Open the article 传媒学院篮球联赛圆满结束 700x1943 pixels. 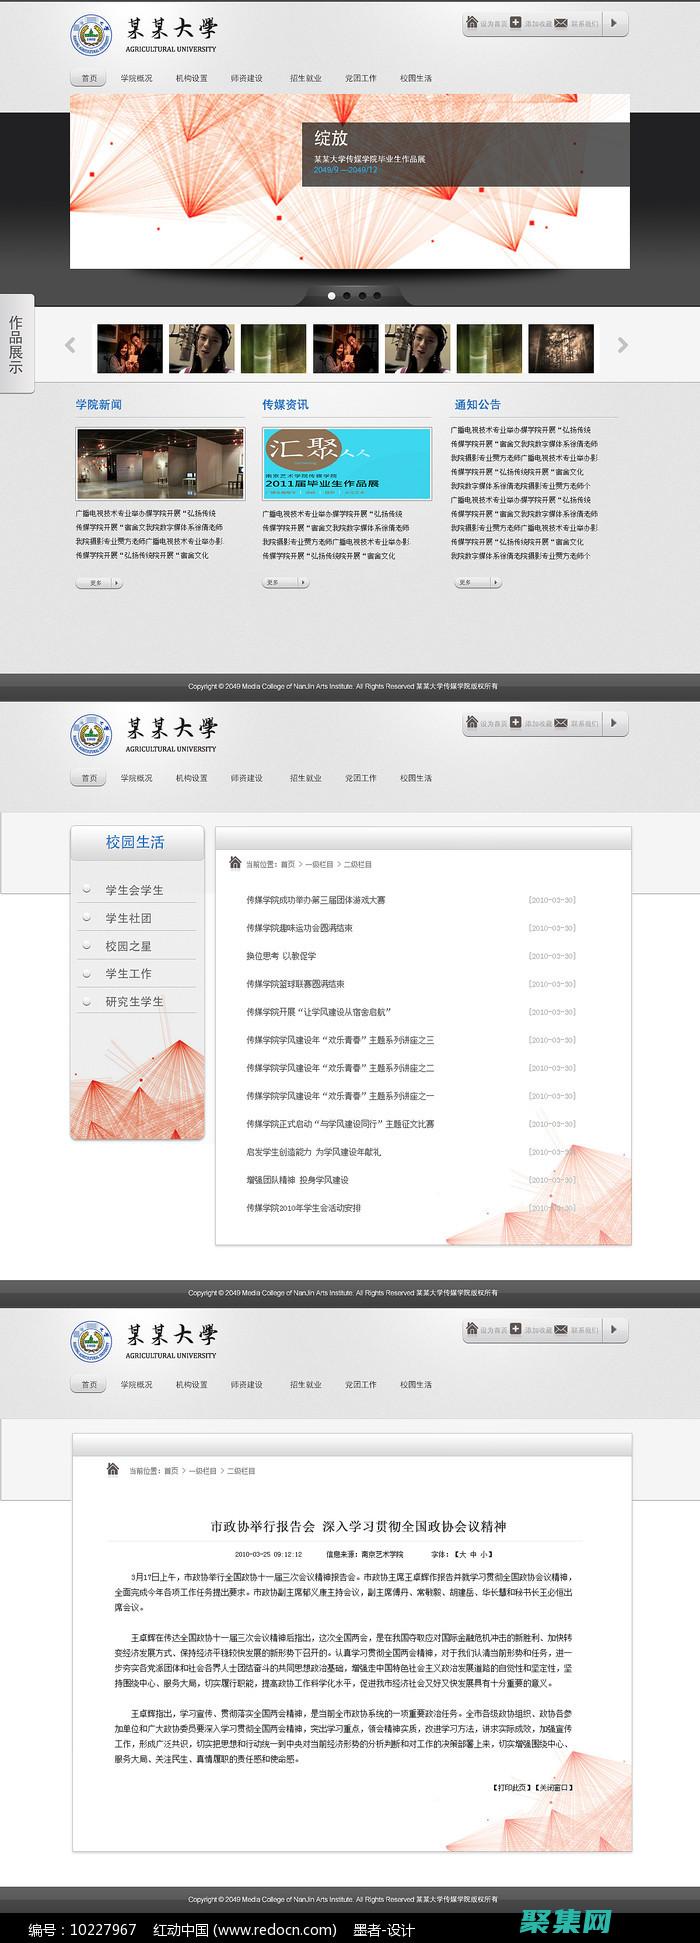coord(295,984)
